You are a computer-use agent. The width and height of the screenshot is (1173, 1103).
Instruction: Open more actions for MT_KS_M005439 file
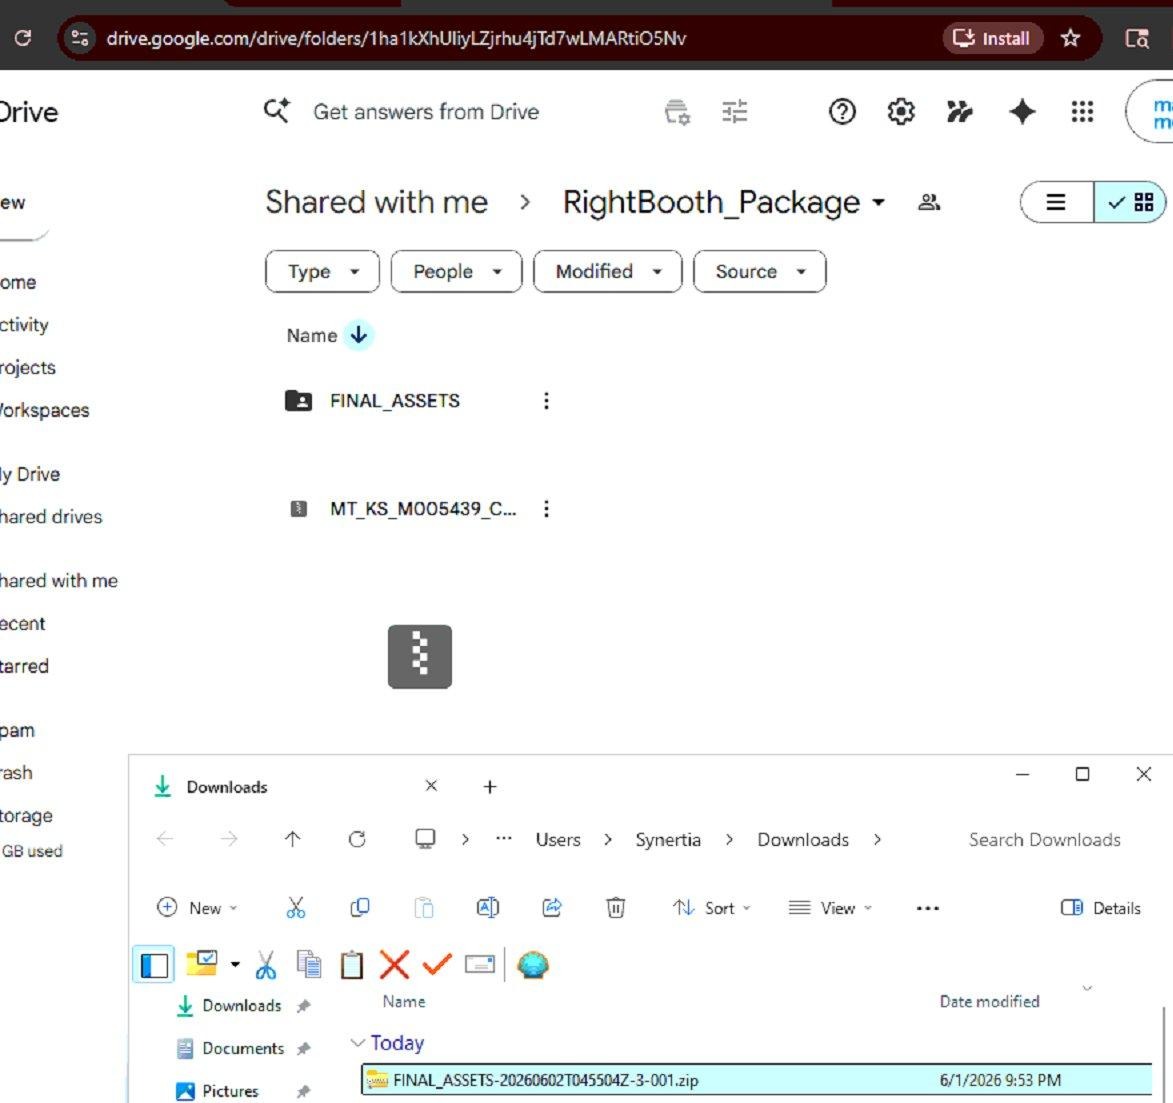[546, 509]
